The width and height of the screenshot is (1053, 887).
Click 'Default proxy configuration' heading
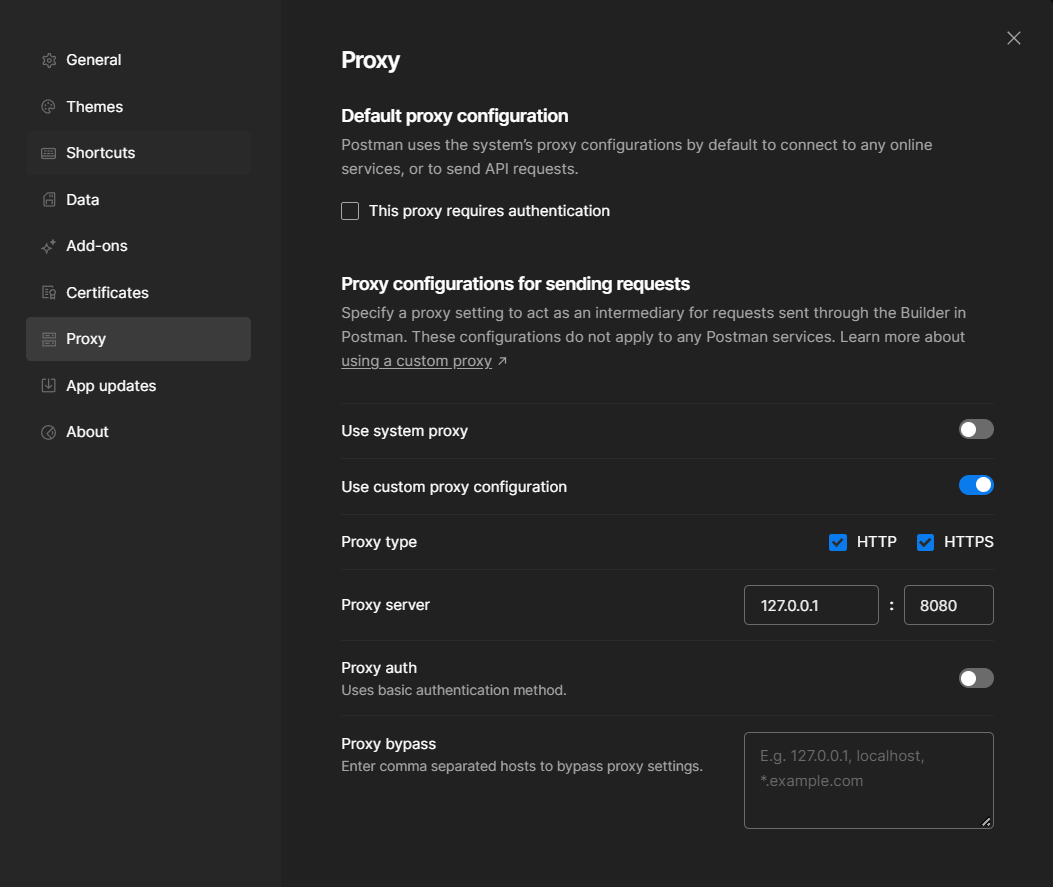point(455,116)
